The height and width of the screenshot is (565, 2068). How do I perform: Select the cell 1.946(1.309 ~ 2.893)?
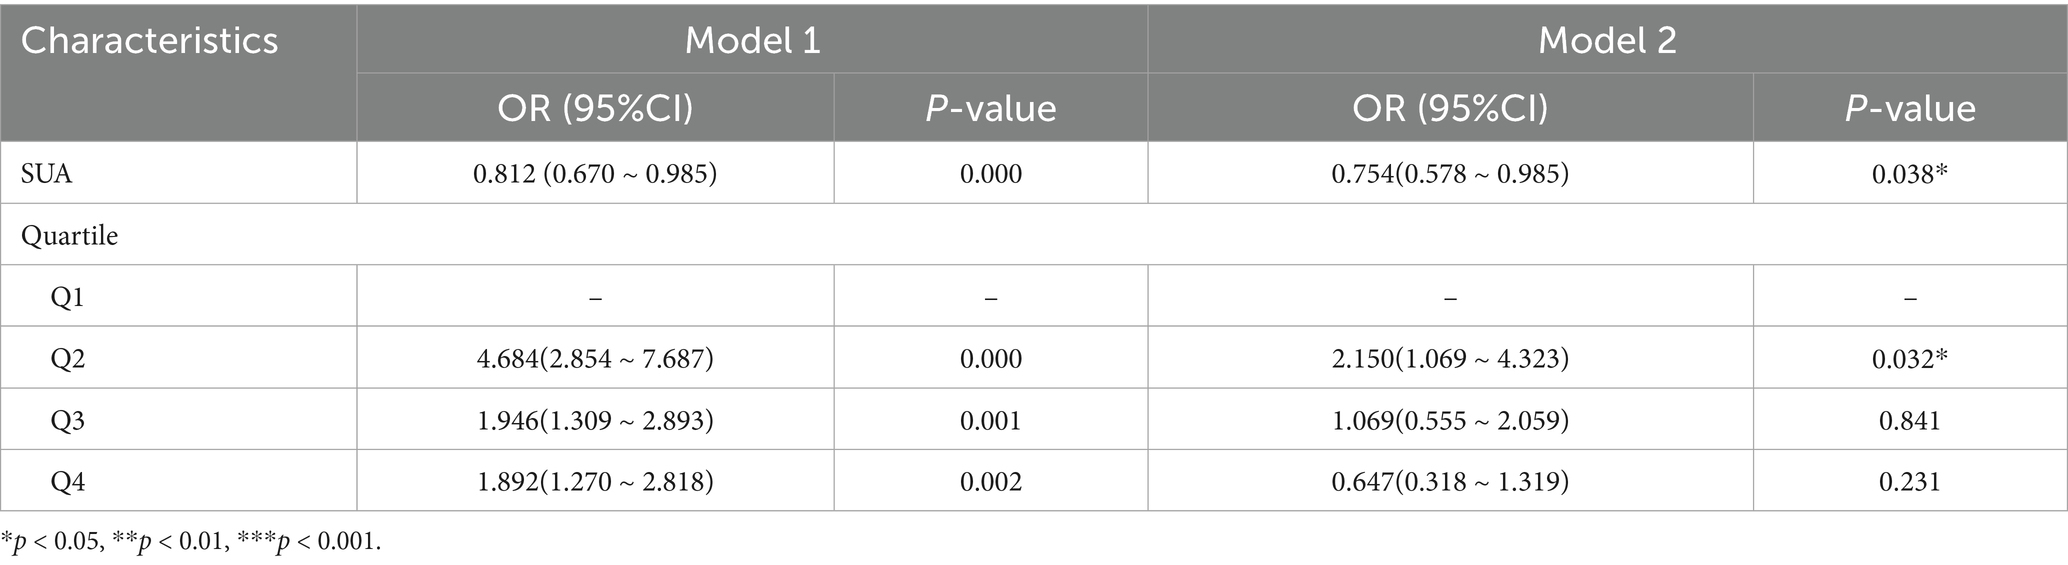(x=595, y=420)
